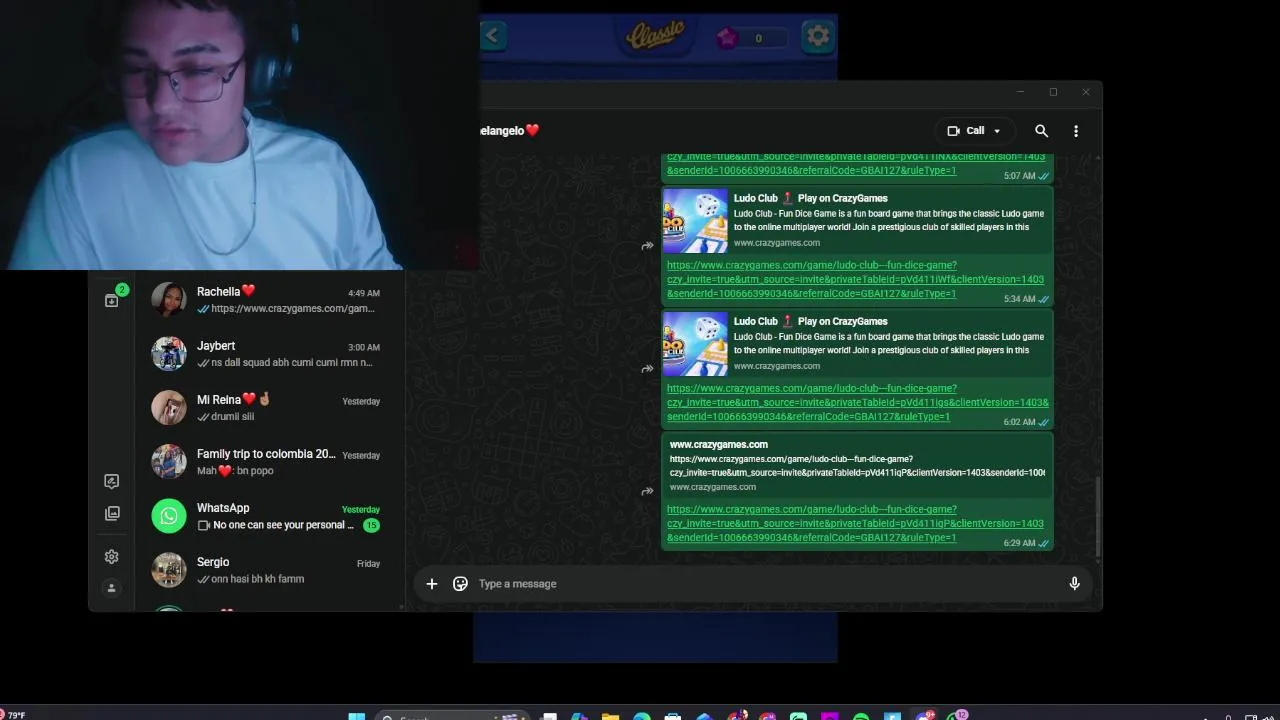The height and width of the screenshot is (720, 1280).
Task: Click the pink star coin counter in game
Action: click(x=750, y=38)
